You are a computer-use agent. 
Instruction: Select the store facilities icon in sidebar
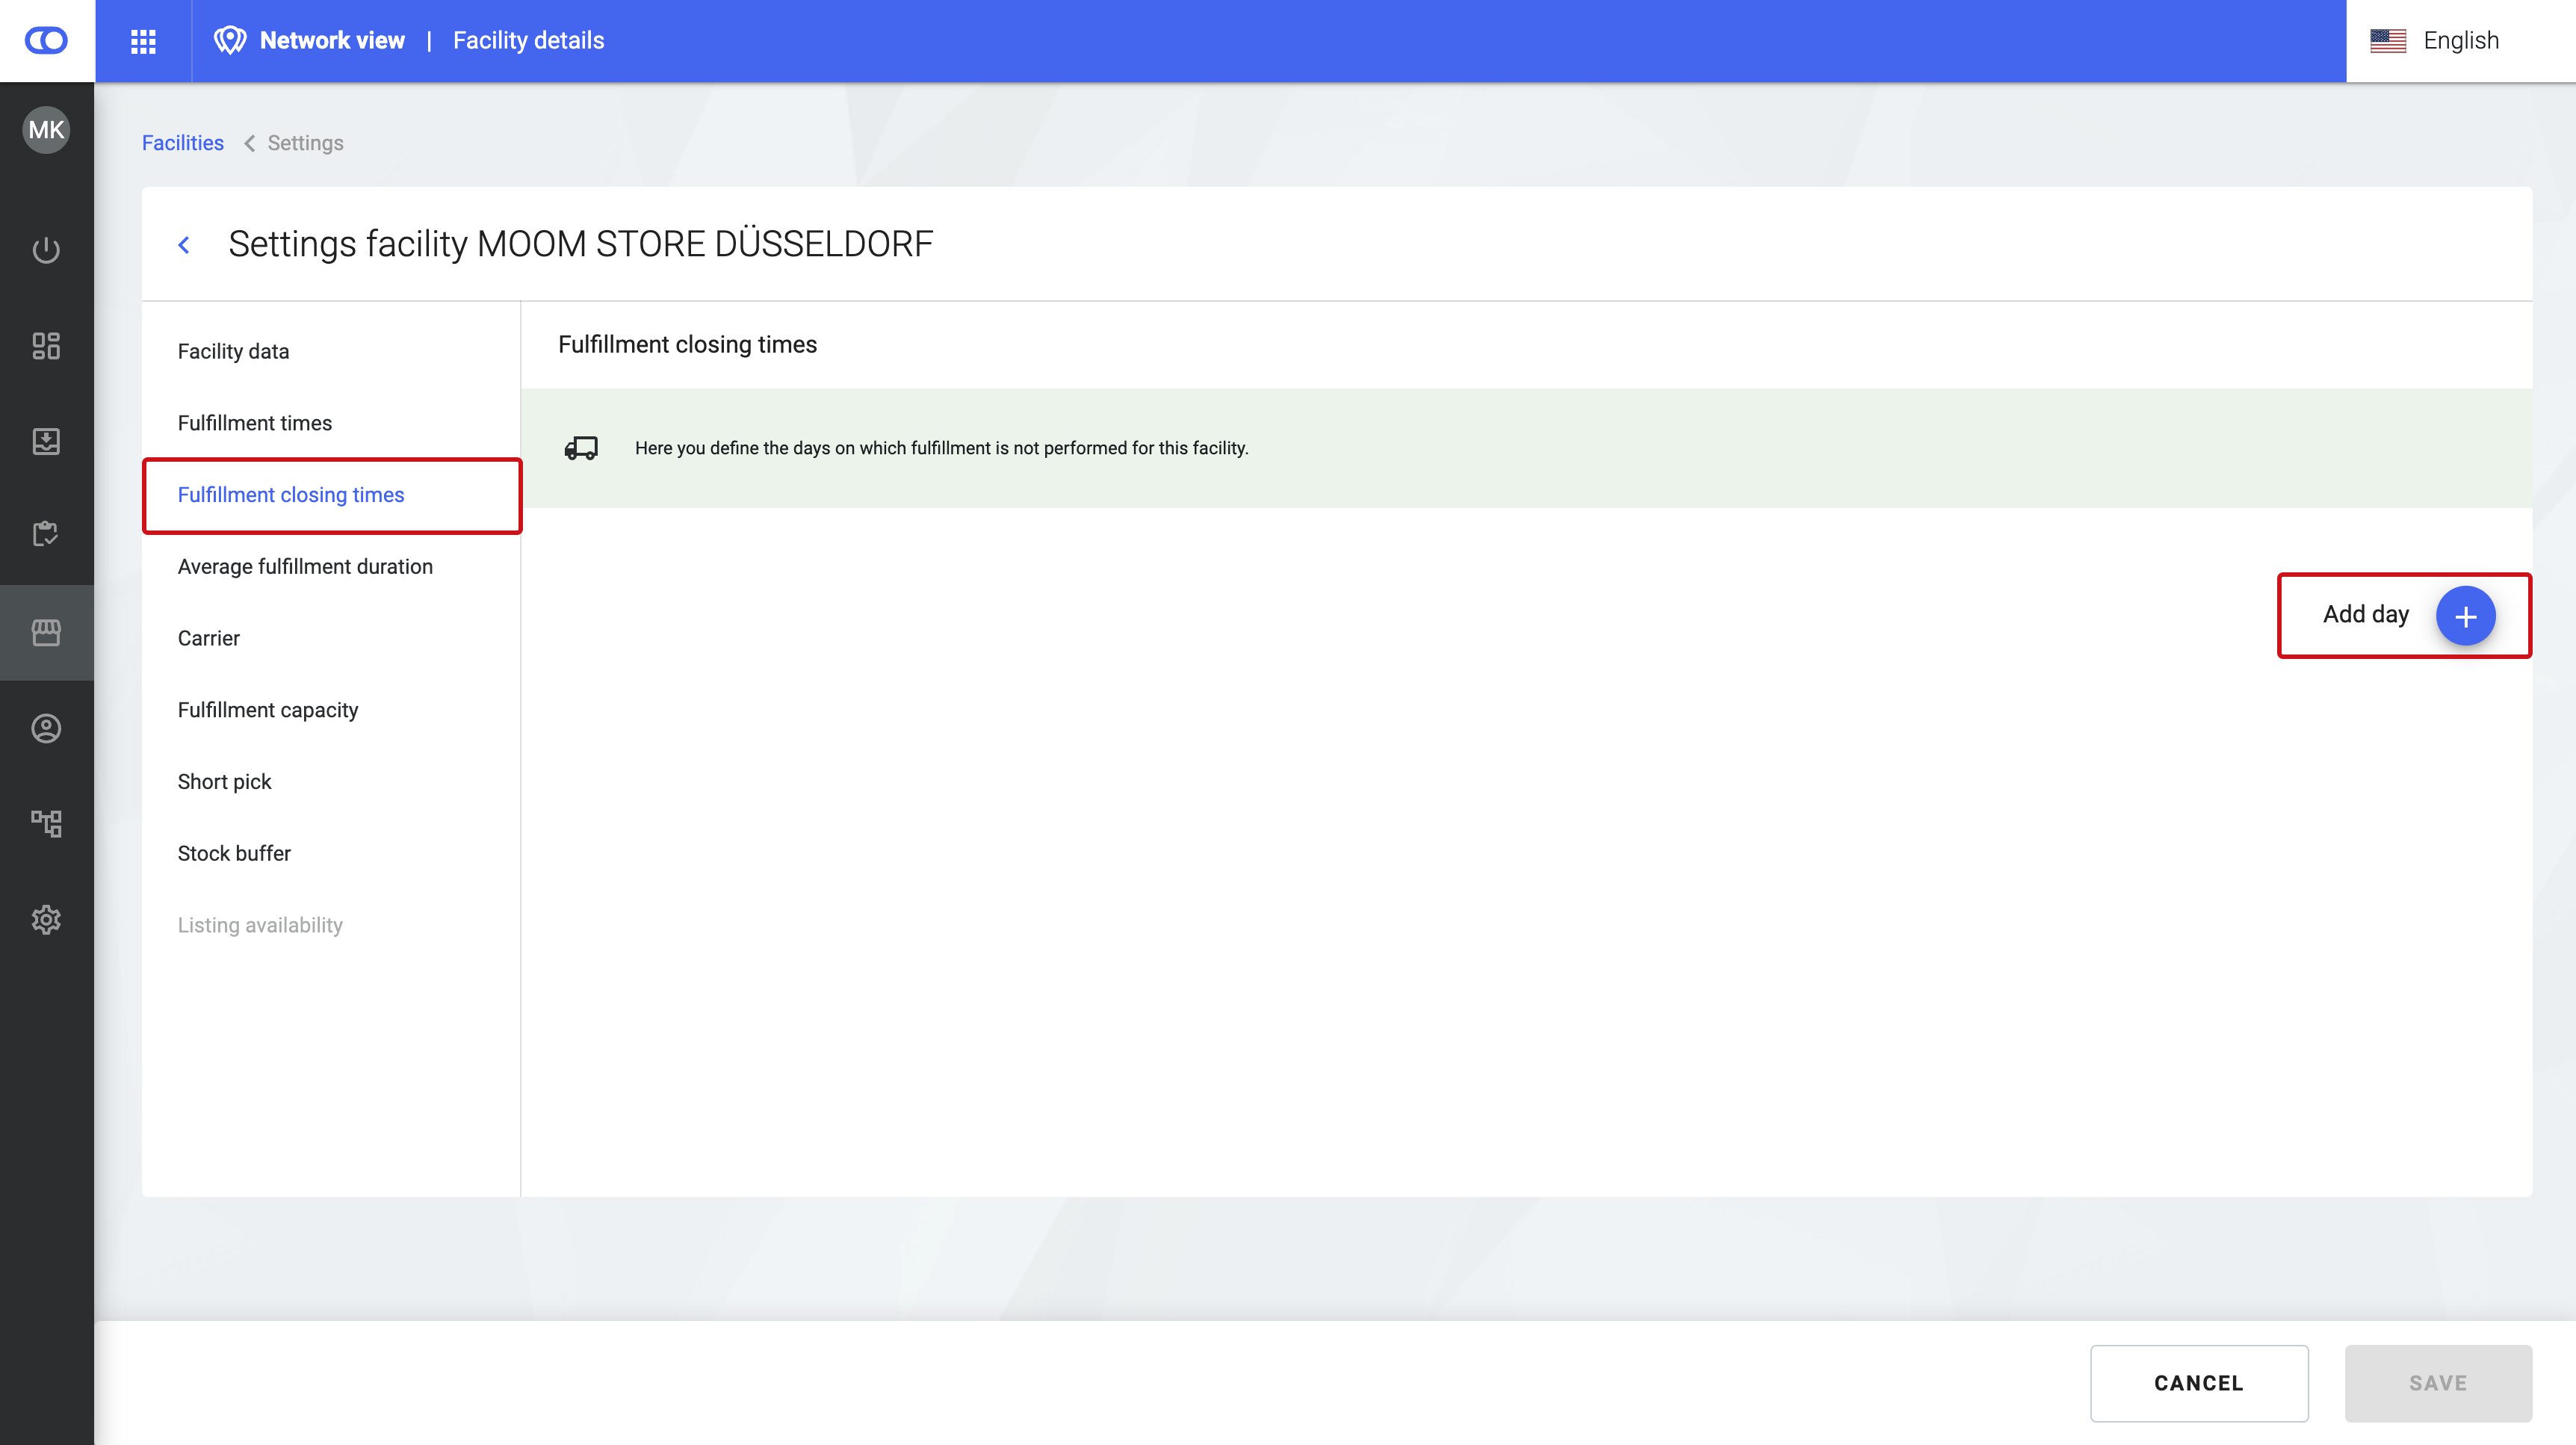46,632
